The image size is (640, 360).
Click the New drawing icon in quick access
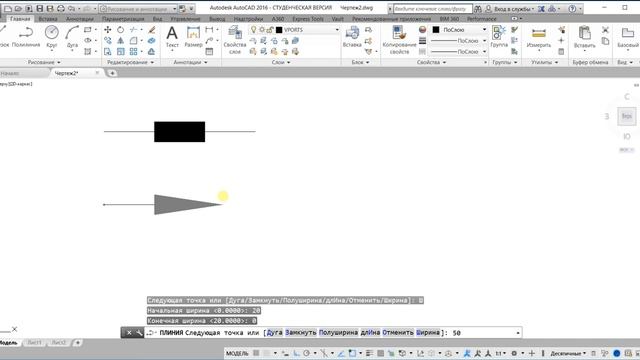8,9
